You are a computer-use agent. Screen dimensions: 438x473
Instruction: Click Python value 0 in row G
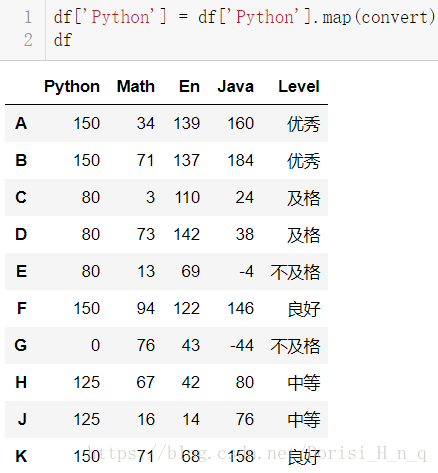tap(96, 345)
